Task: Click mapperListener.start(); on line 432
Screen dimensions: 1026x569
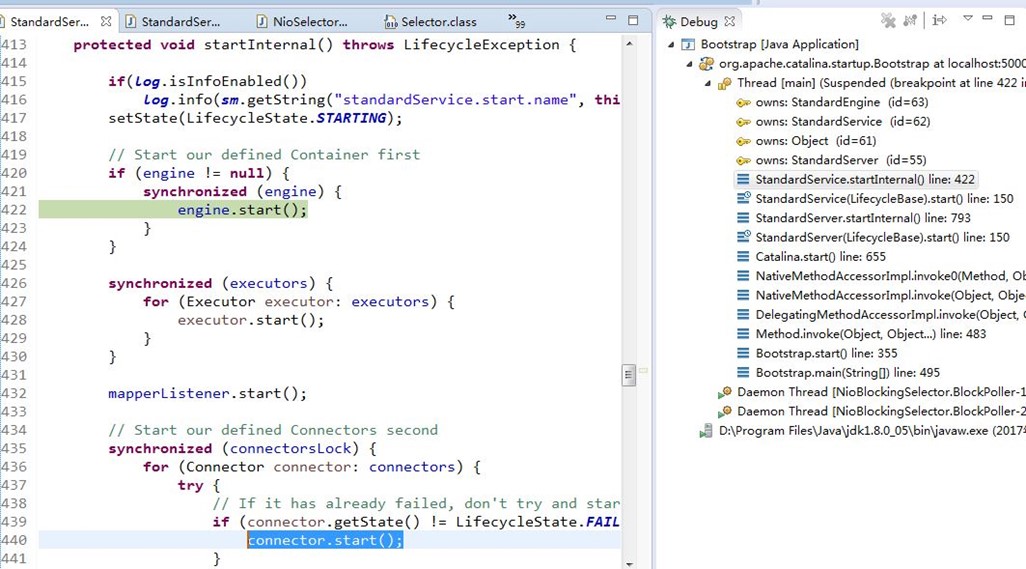Action: click(207, 394)
